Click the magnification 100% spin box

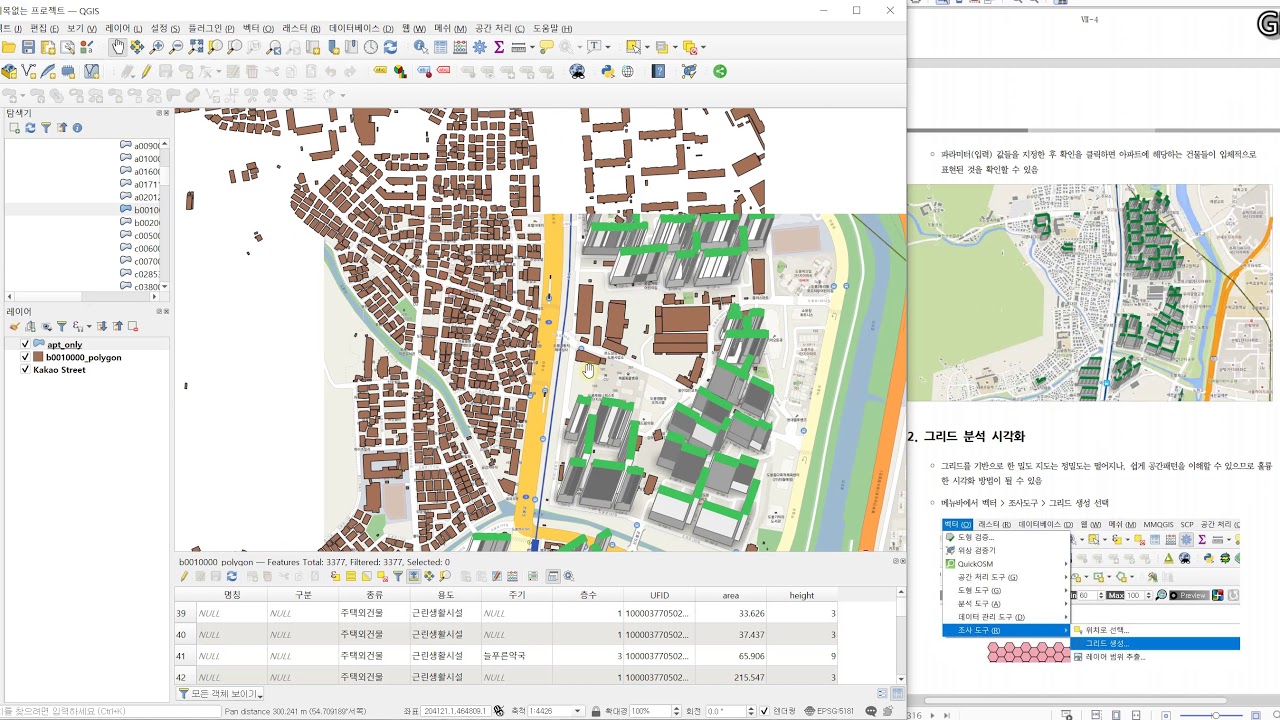[653, 711]
